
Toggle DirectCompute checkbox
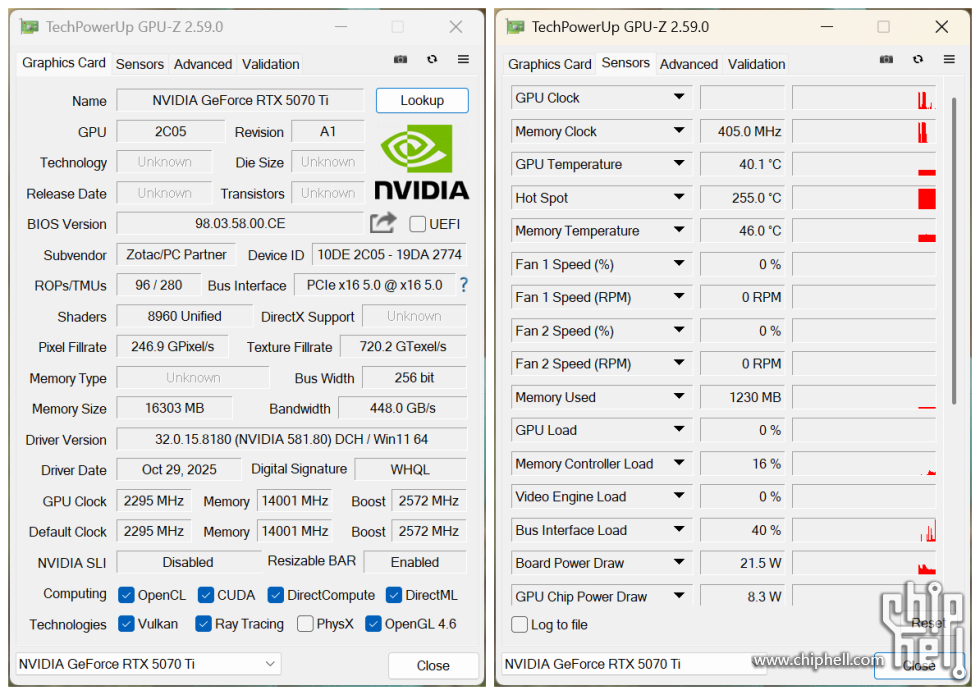click(x=276, y=595)
